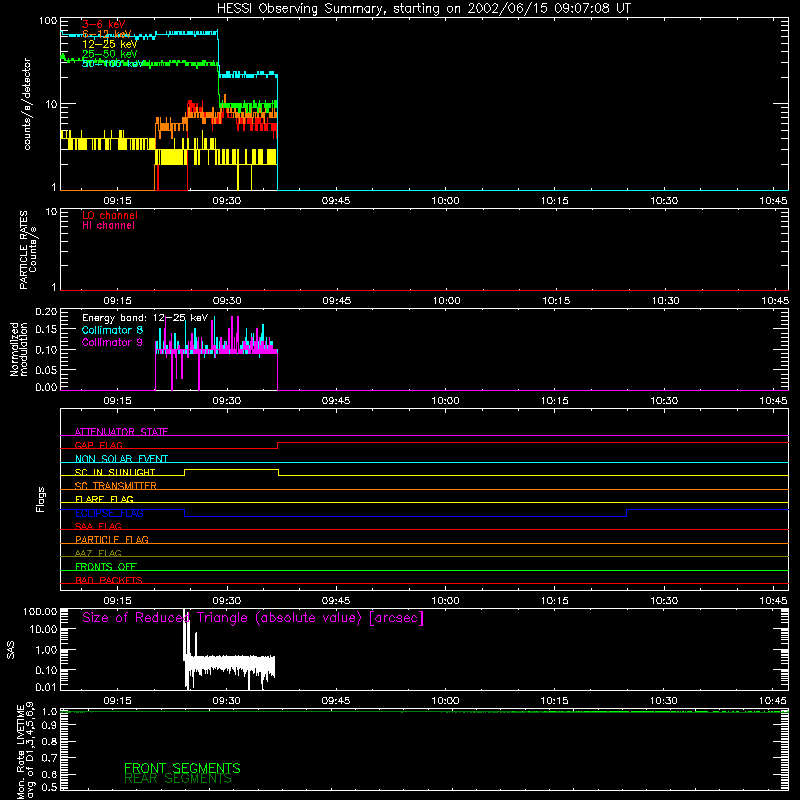Click the vertical Flags axis label
The width and height of the screenshot is (800, 800).
click(x=41, y=499)
